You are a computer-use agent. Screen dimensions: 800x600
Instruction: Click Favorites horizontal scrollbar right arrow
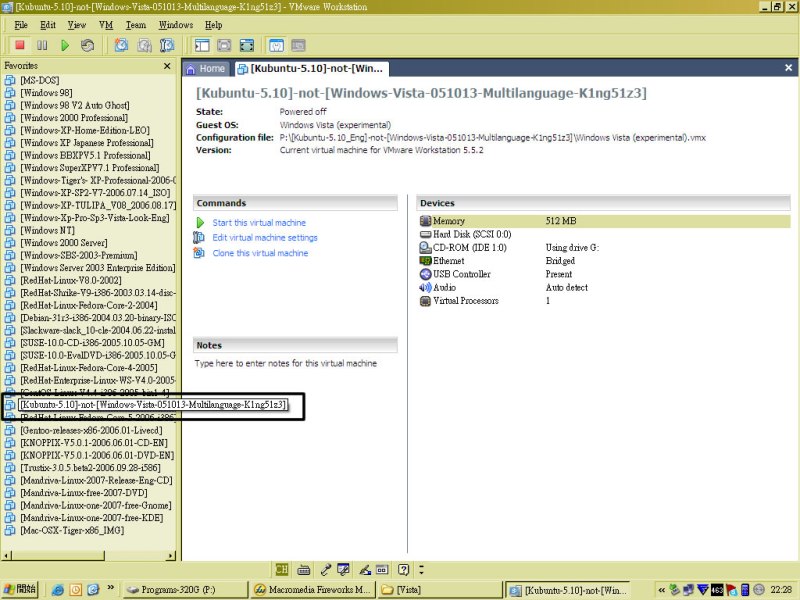[171, 556]
